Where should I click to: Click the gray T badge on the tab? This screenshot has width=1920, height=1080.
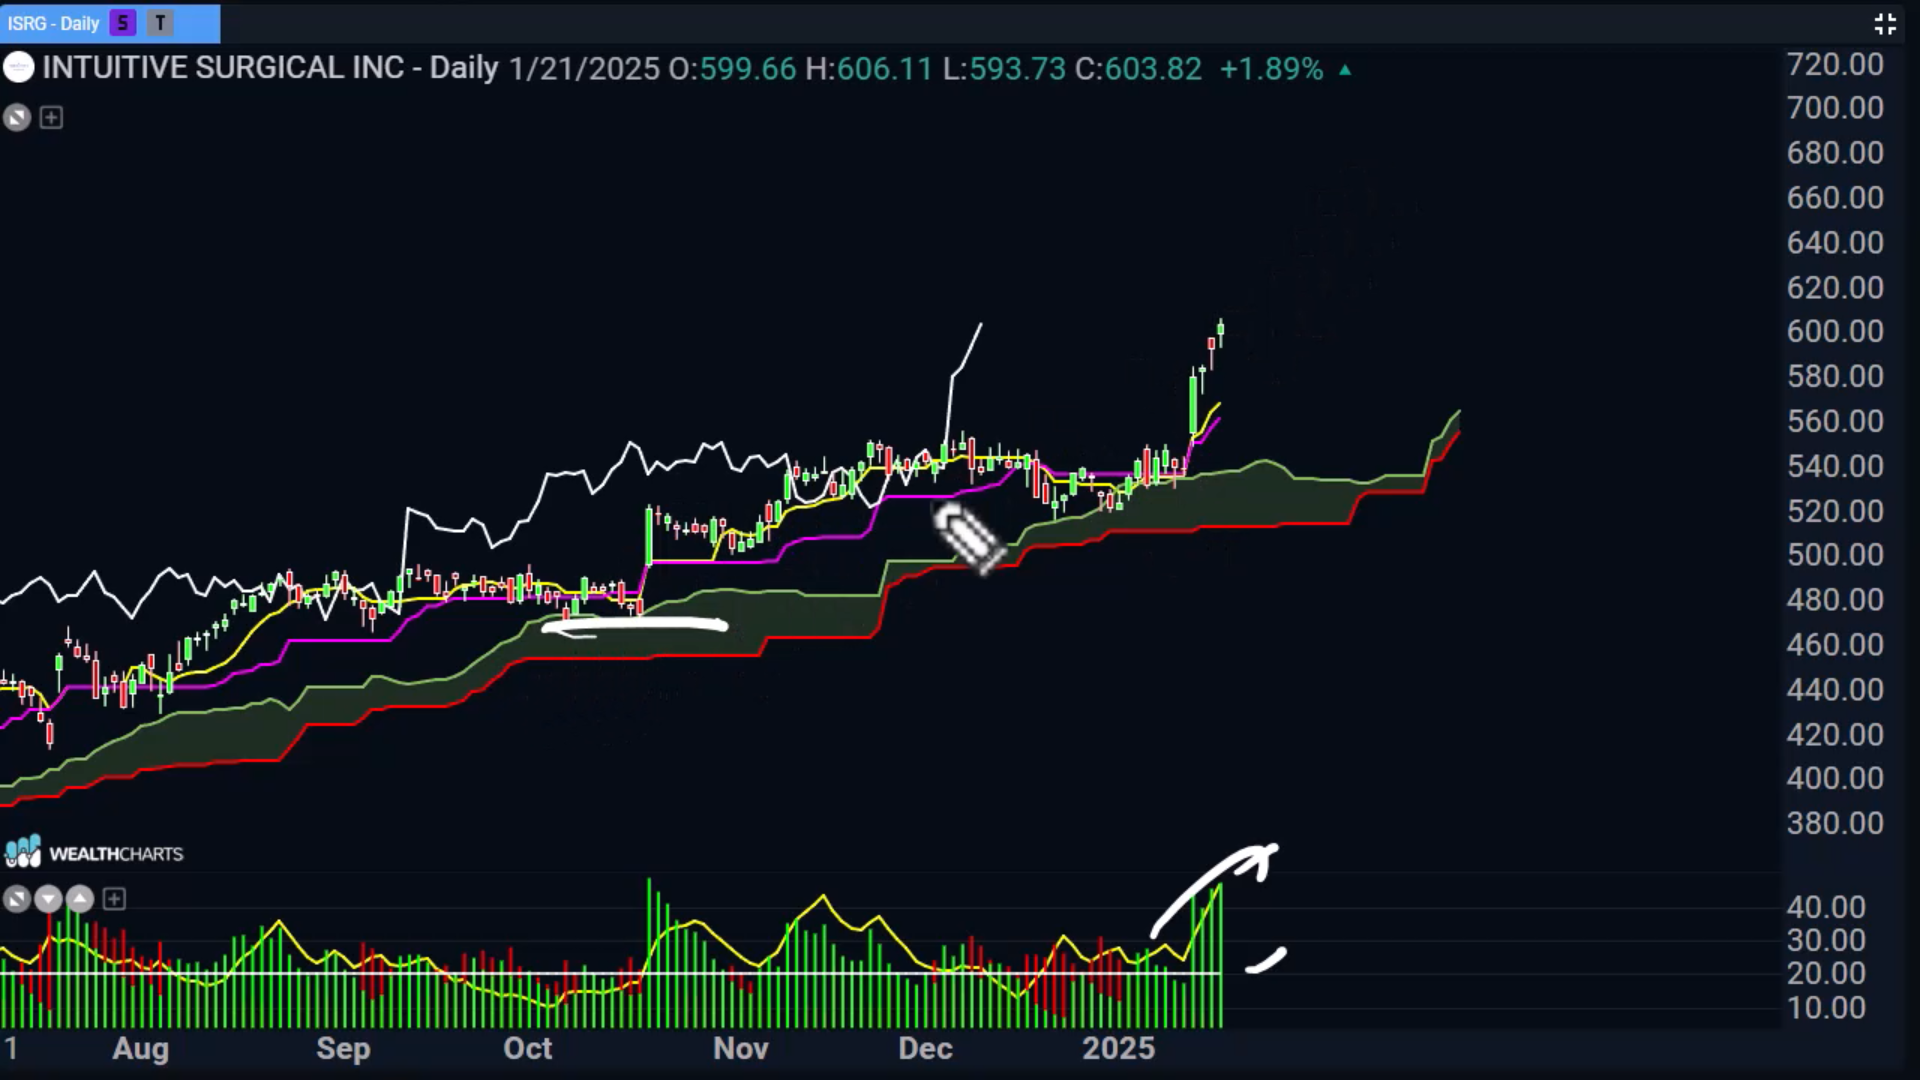point(160,23)
